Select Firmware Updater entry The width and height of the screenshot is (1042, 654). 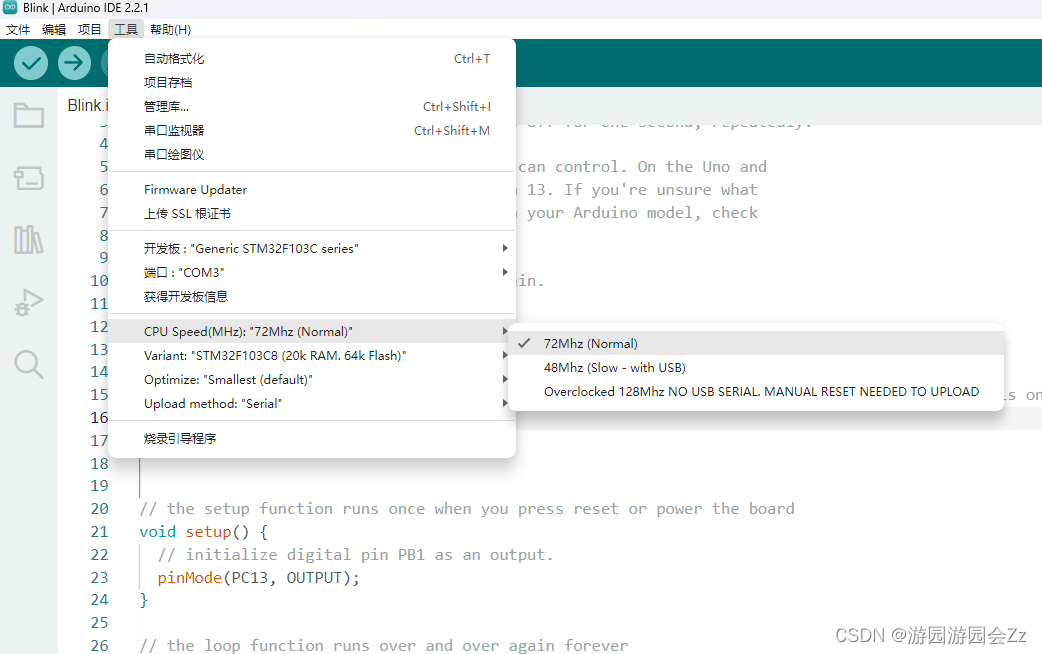[312, 189]
